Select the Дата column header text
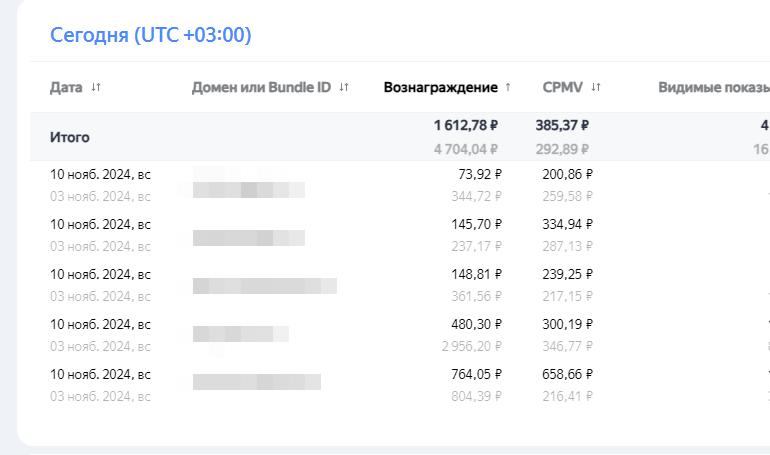 click(x=66, y=87)
